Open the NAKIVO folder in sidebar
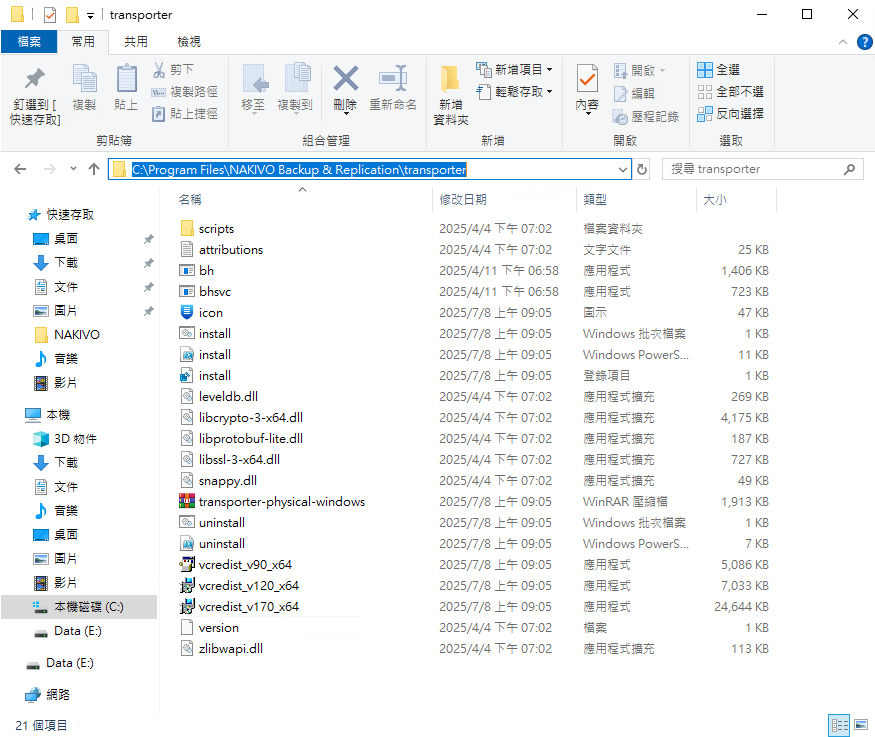 76,335
